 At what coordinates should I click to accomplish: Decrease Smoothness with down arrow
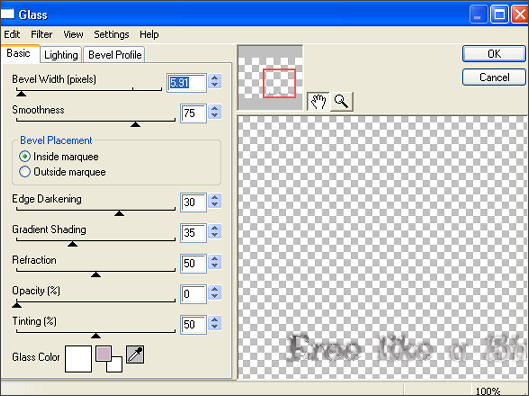tap(215, 115)
